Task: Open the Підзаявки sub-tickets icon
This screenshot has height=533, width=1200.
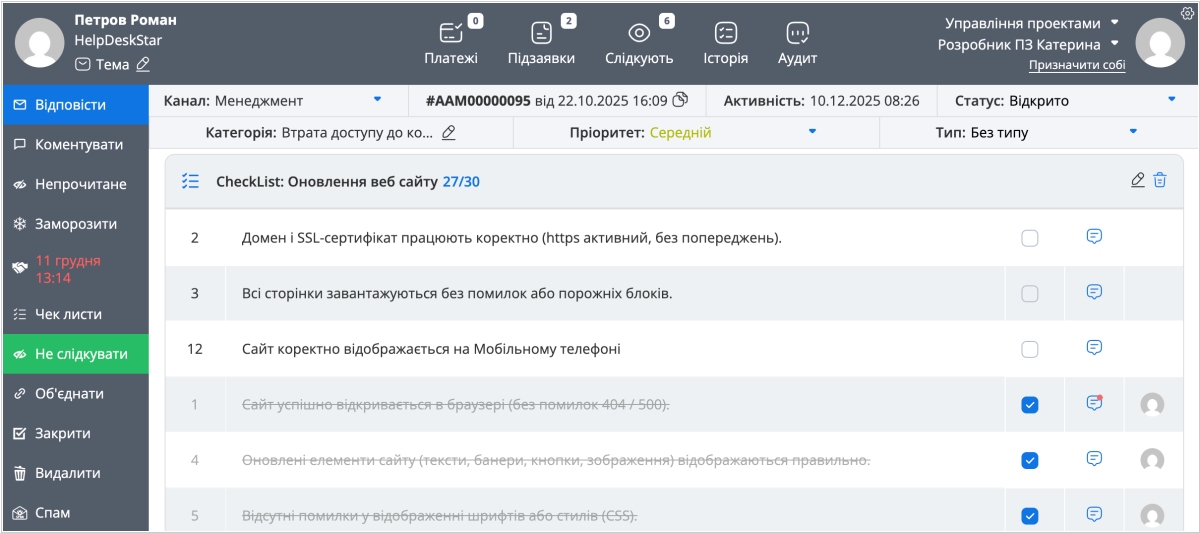Action: point(541,34)
